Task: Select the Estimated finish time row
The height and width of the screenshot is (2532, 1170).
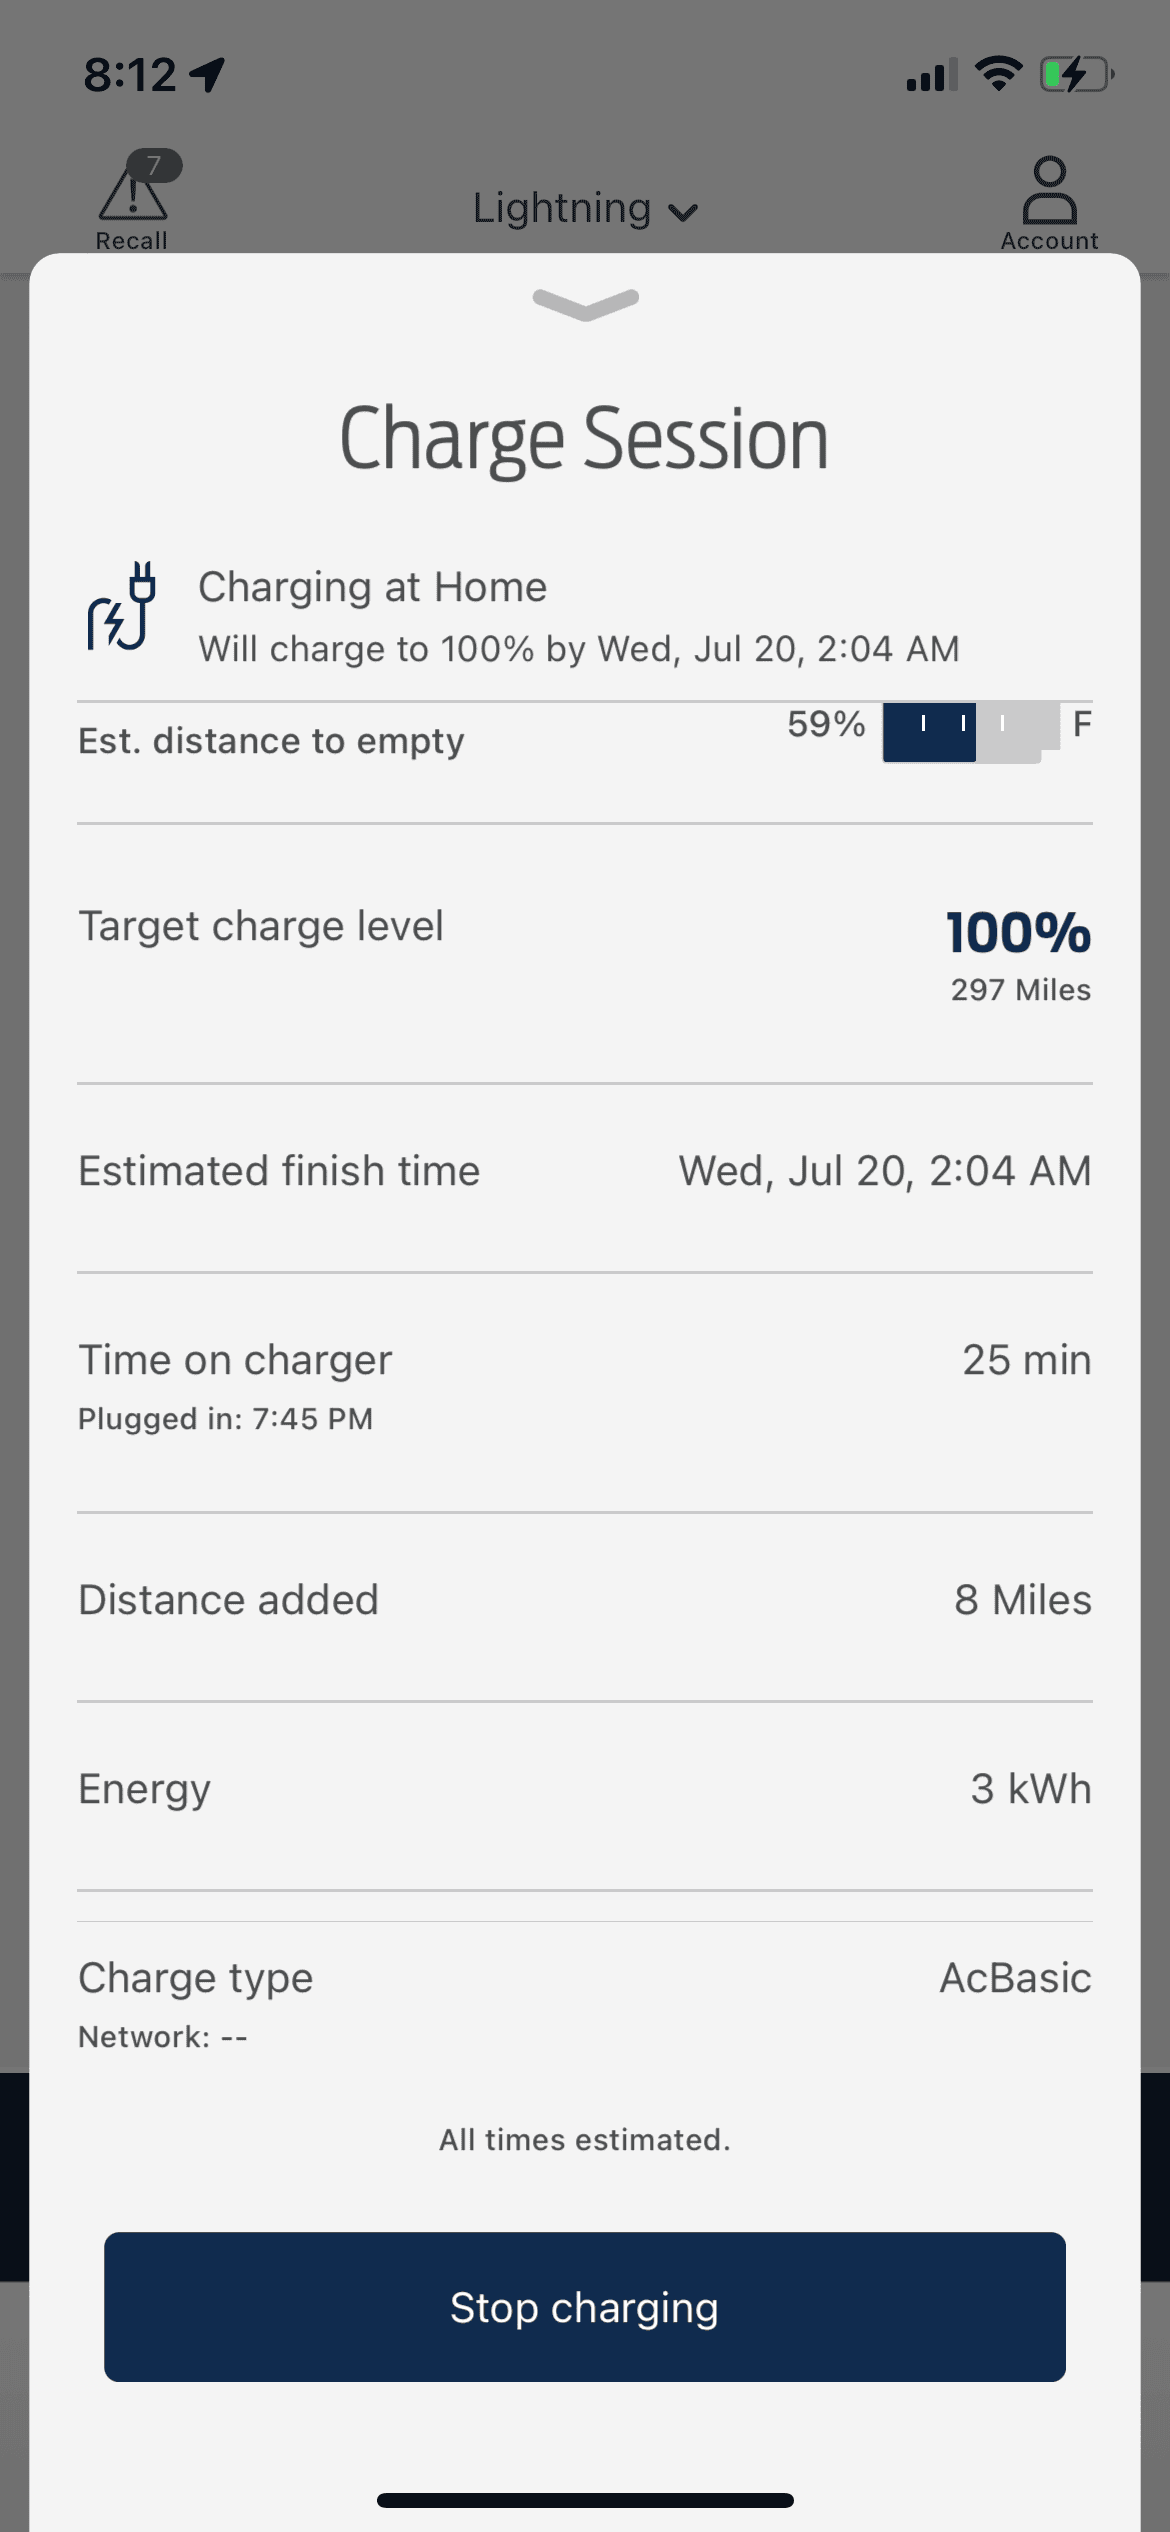Action: pos(585,1171)
